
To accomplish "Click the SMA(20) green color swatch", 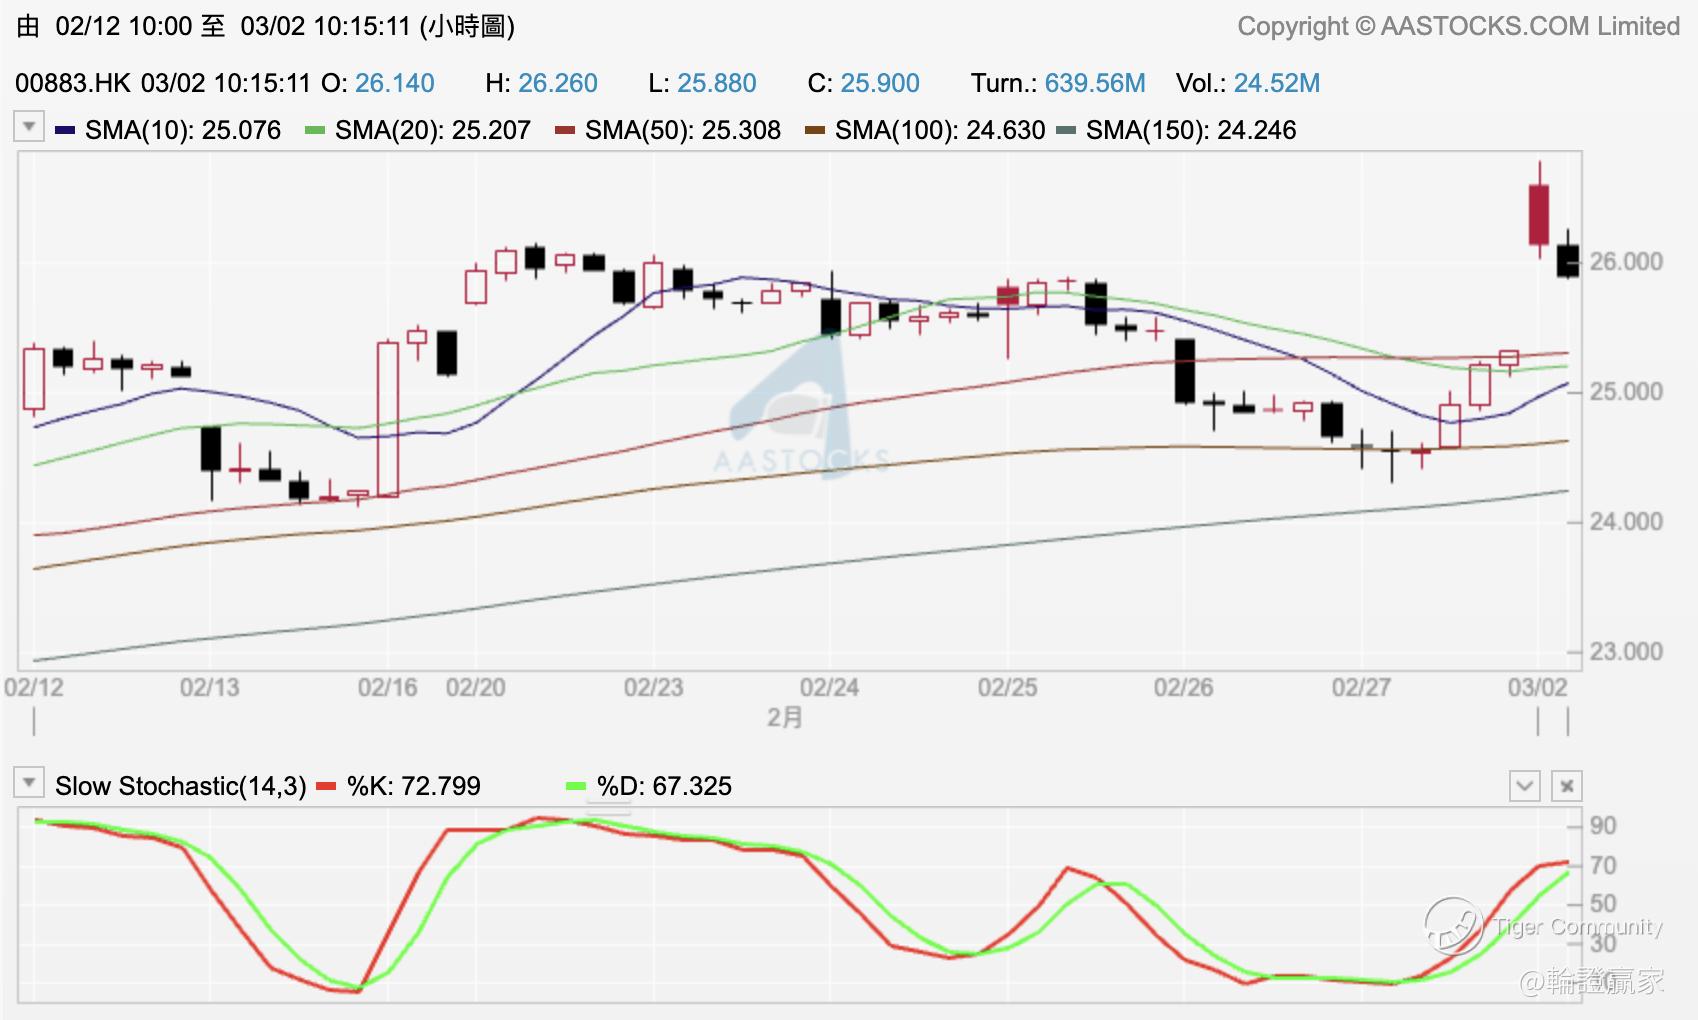I will 315,130.
